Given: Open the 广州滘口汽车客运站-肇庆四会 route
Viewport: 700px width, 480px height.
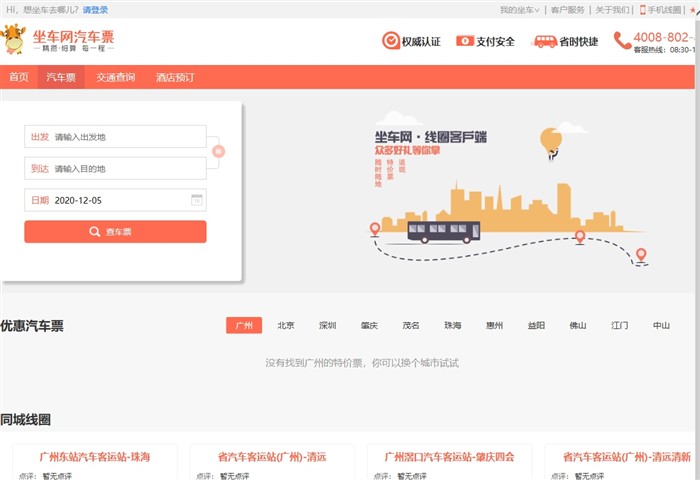Looking at the screenshot, I should (450, 457).
